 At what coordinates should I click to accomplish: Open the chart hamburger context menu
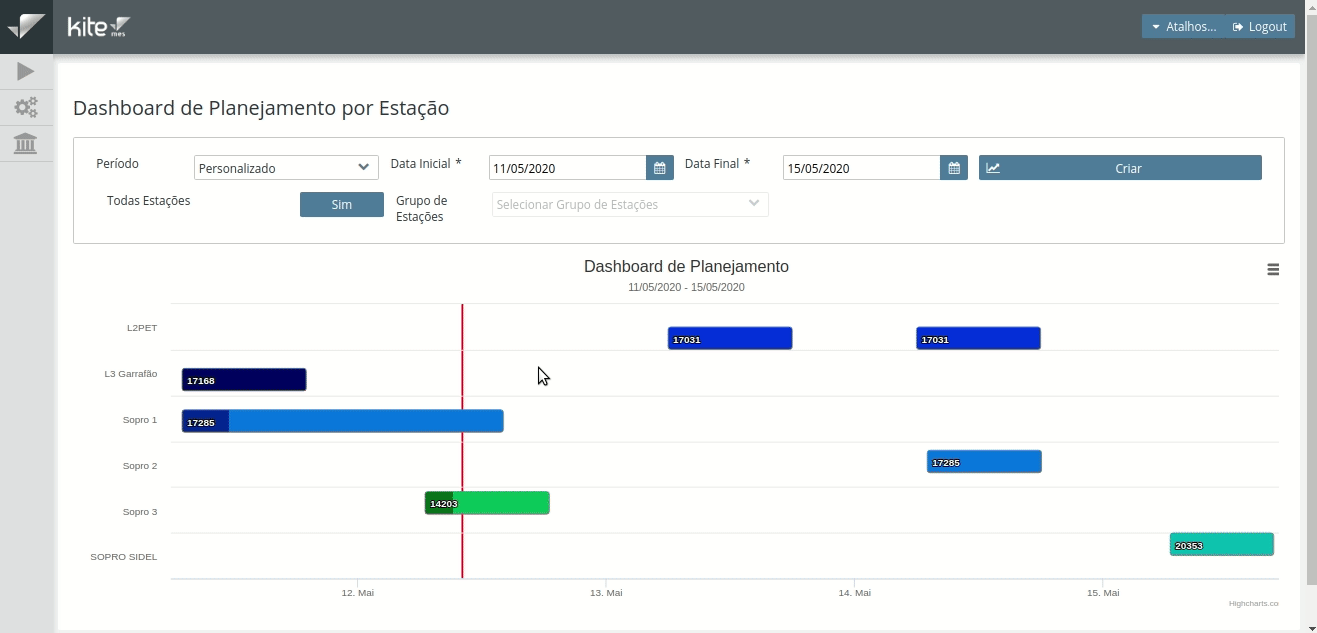[x=1273, y=270]
